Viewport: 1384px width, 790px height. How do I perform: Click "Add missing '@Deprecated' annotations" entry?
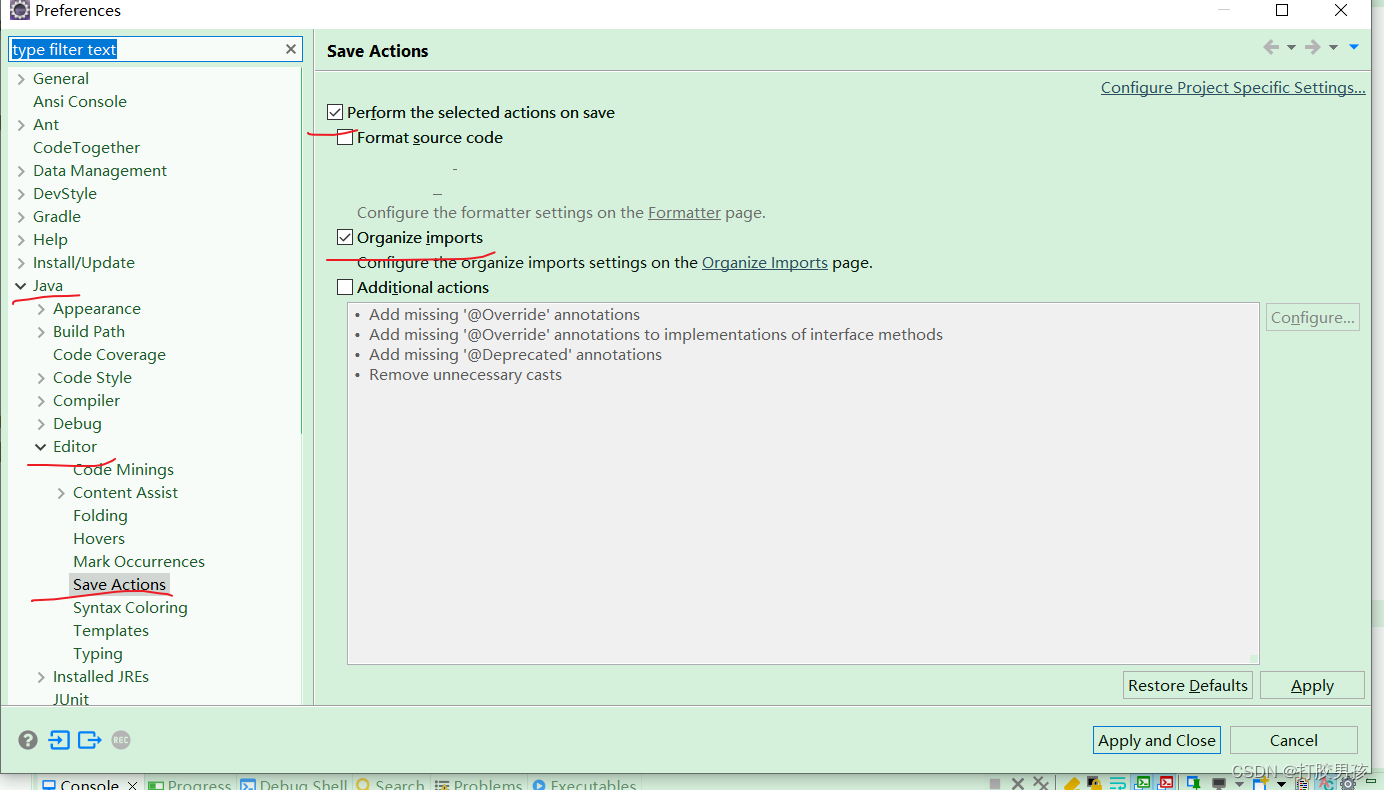(x=515, y=355)
